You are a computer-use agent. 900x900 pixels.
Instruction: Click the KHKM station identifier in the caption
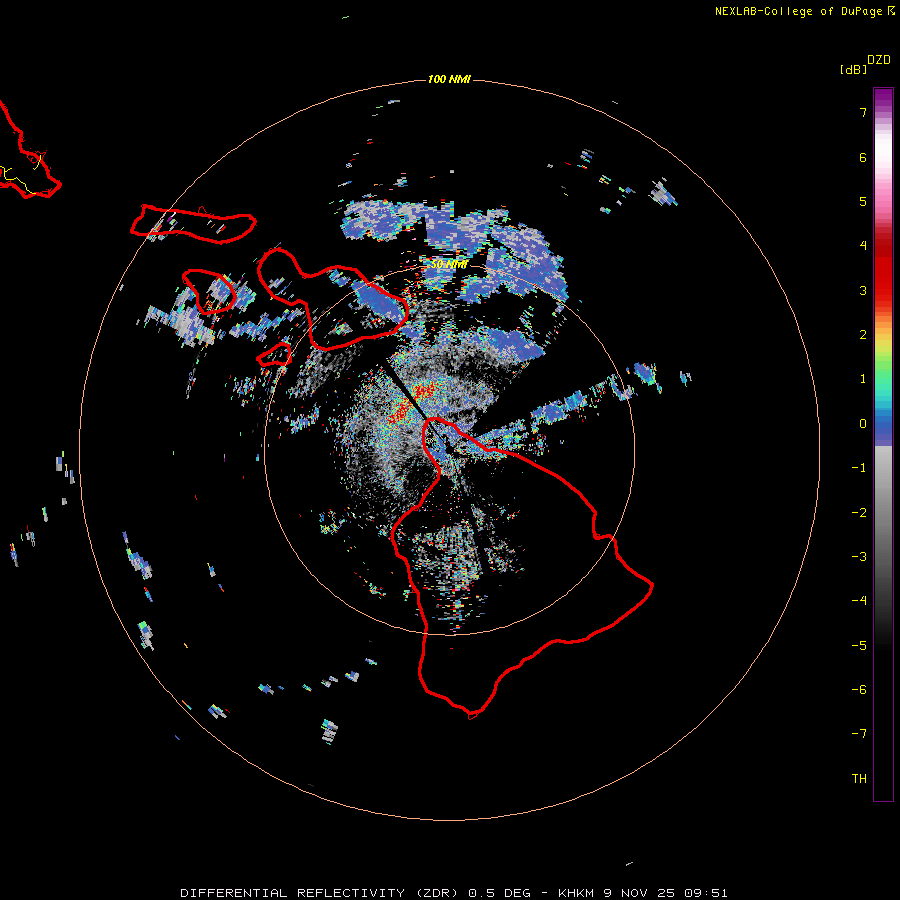(x=577, y=893)
